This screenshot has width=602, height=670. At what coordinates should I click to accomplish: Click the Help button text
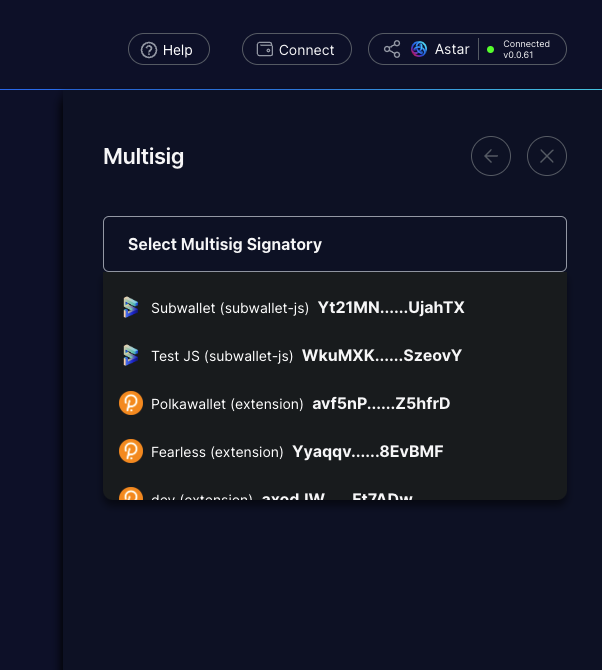[x=177, y=50]
